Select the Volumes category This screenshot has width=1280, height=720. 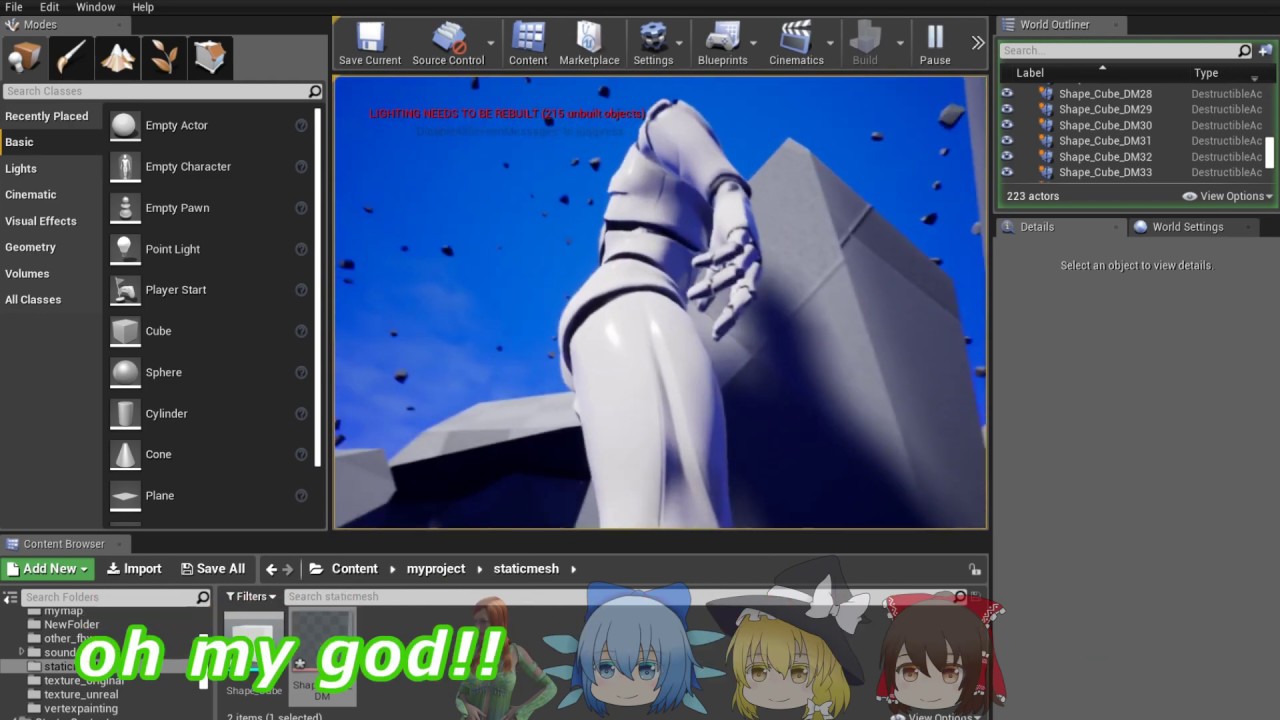[x=27, y=273]
